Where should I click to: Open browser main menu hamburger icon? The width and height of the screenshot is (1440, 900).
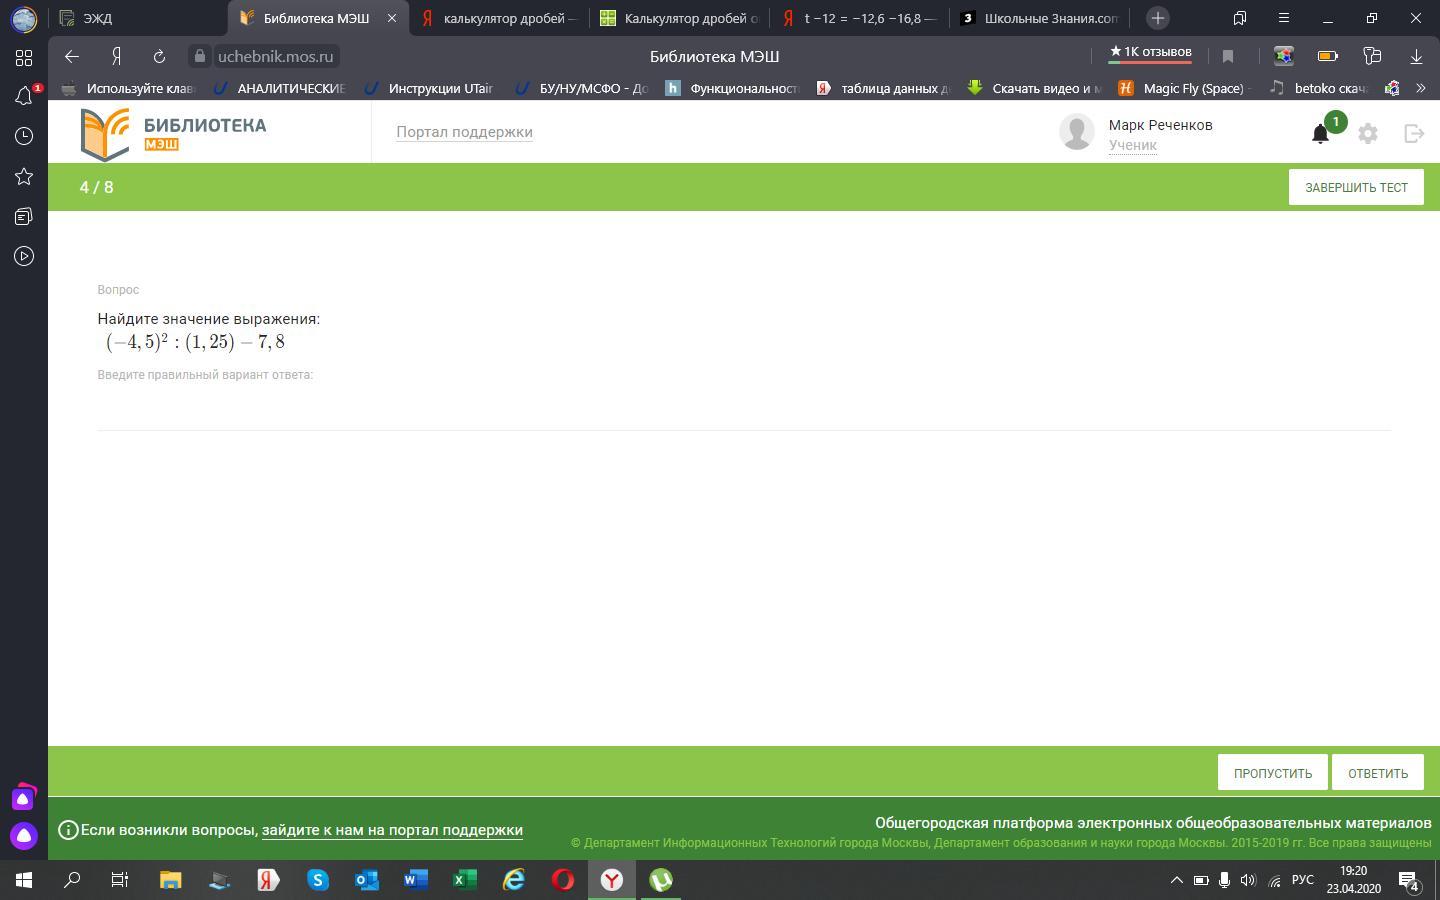[1283, 18]
